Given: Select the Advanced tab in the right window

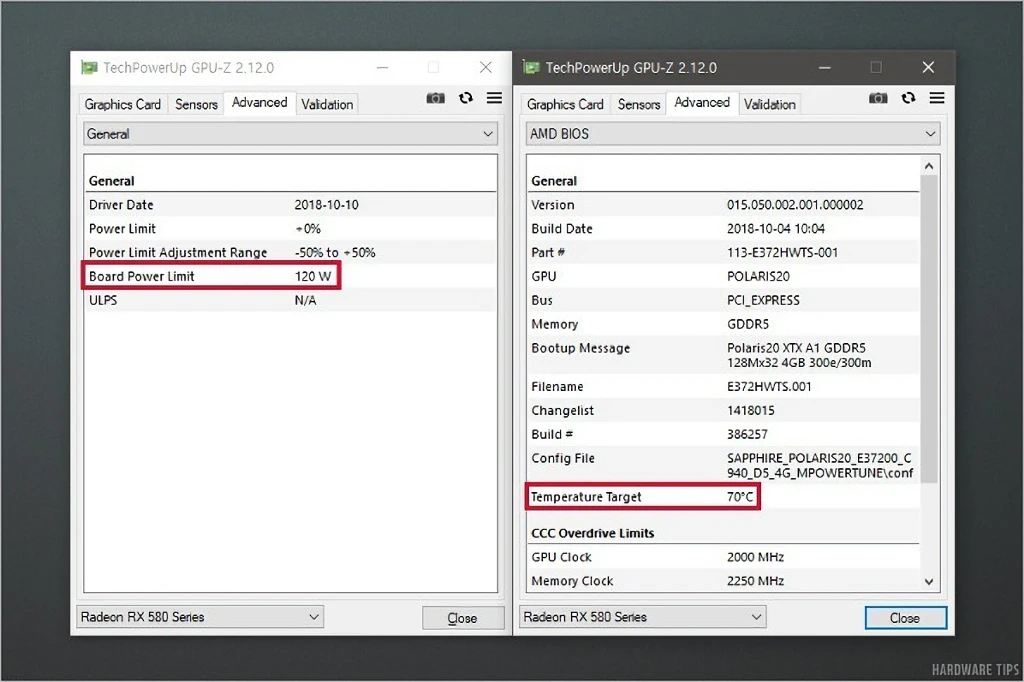Looking at the screenshot, I should [702, 103].
